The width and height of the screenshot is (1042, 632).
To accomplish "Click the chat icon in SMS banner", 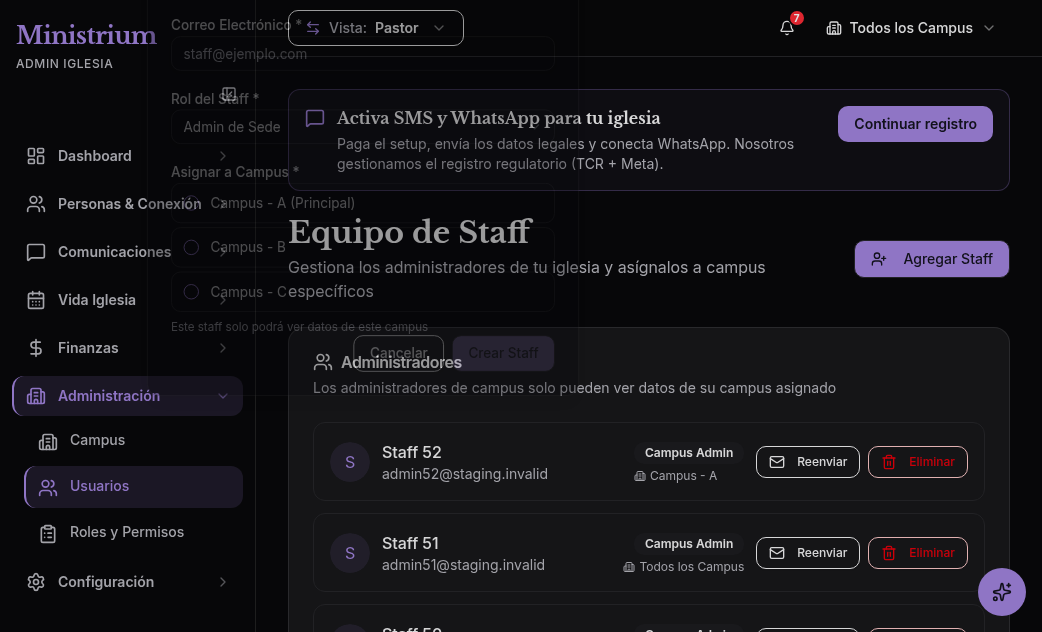I will [314, 118].
